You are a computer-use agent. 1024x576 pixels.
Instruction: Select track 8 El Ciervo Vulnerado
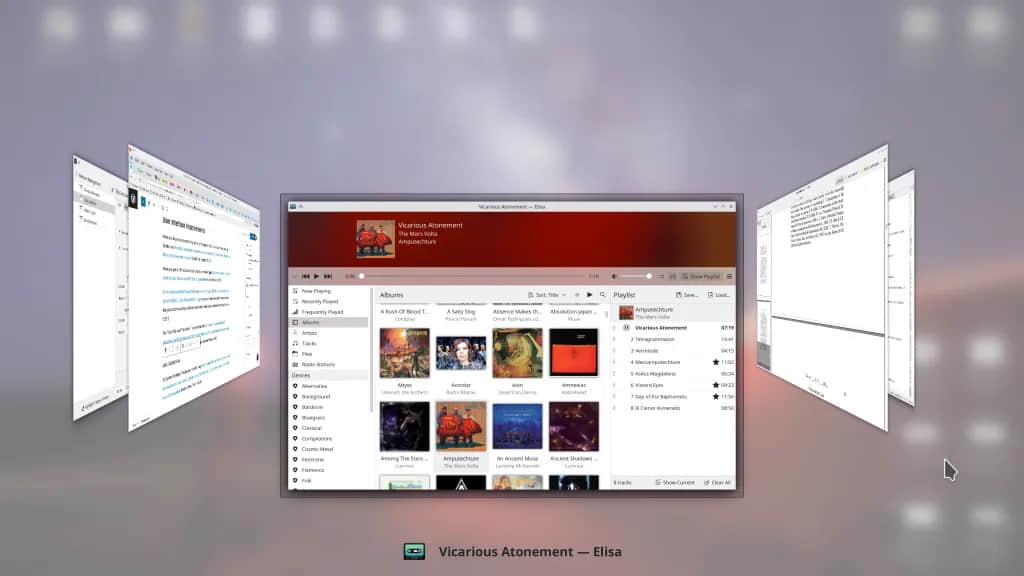[673, 408]
